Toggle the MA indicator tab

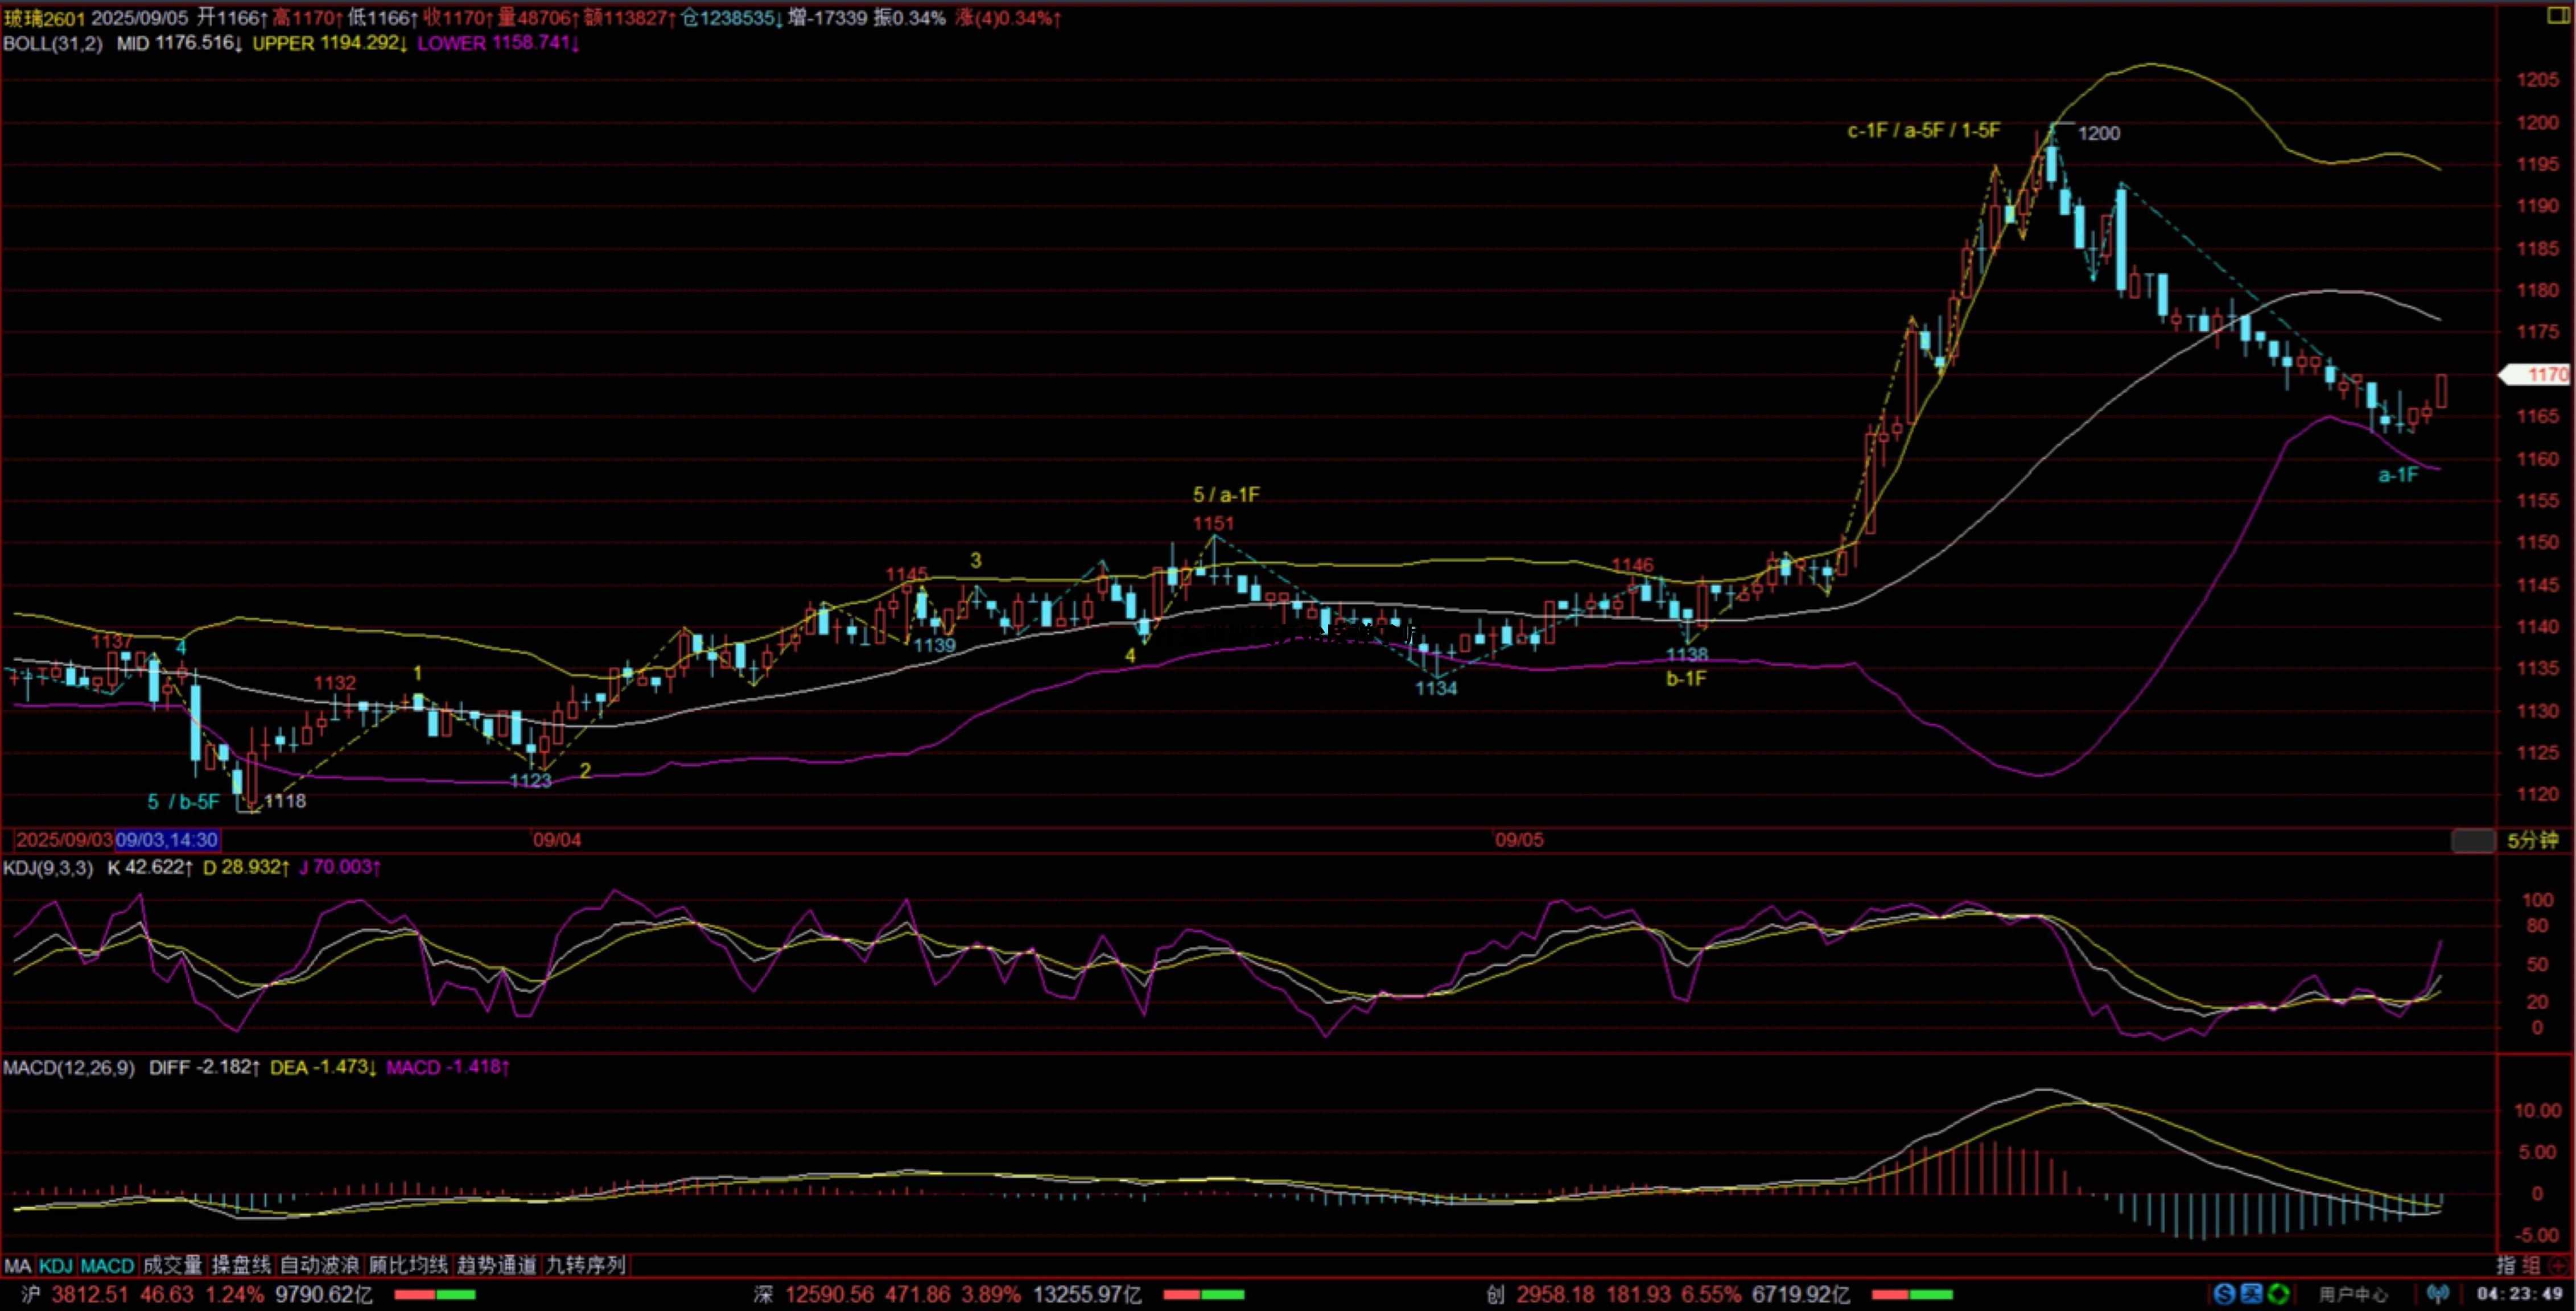(x=18, y=1265)
